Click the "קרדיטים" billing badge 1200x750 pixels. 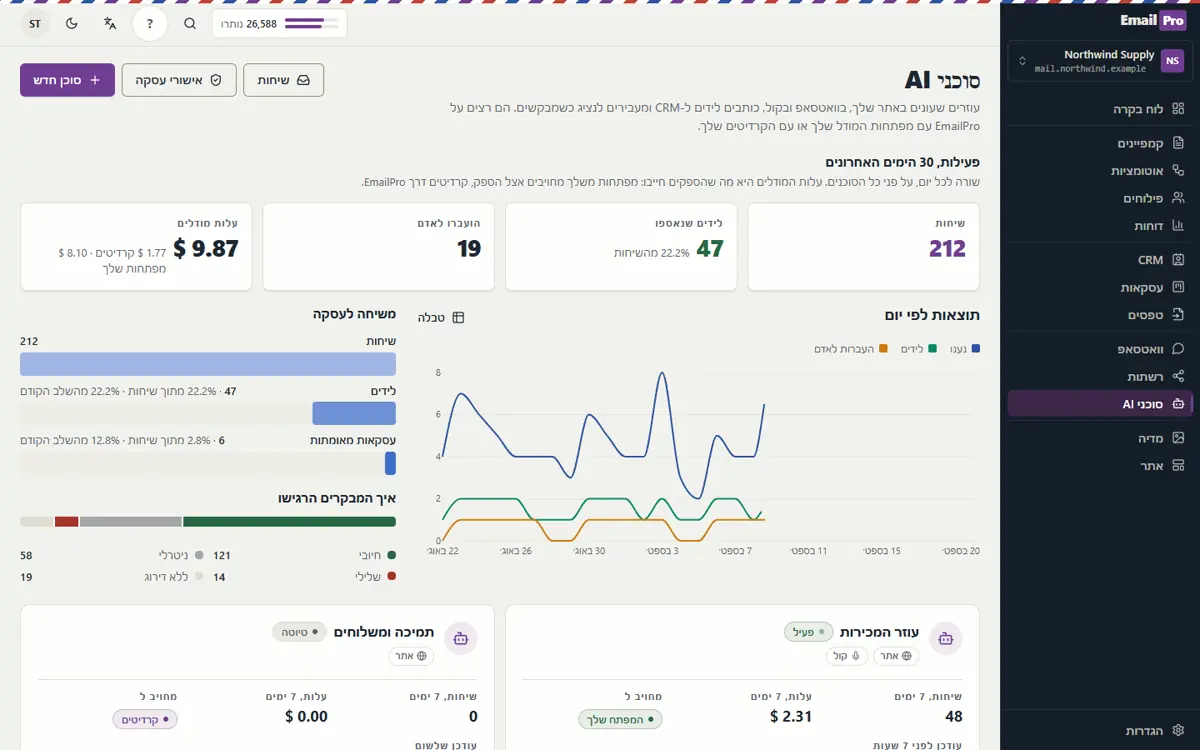[x=145, y=719]
